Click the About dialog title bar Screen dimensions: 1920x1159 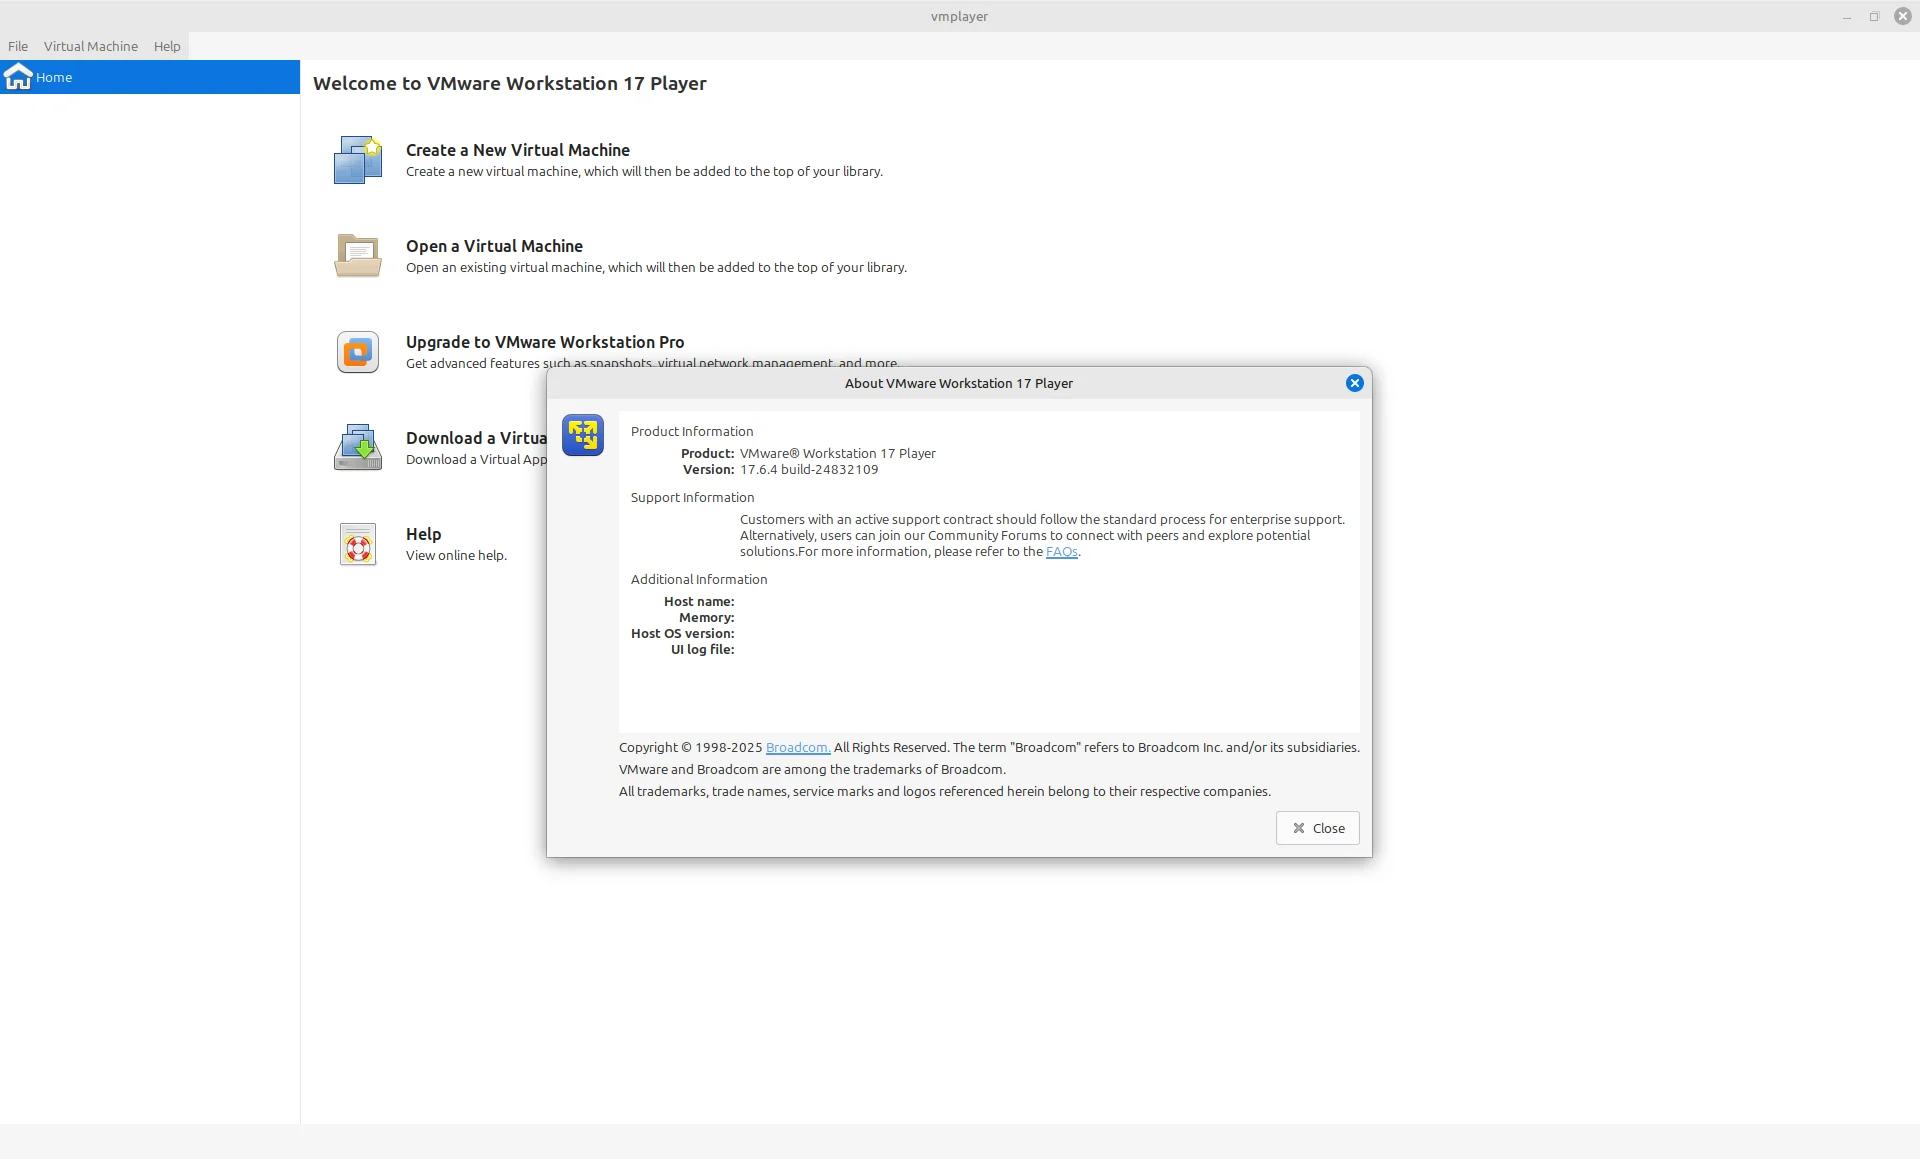coord(957,383)
